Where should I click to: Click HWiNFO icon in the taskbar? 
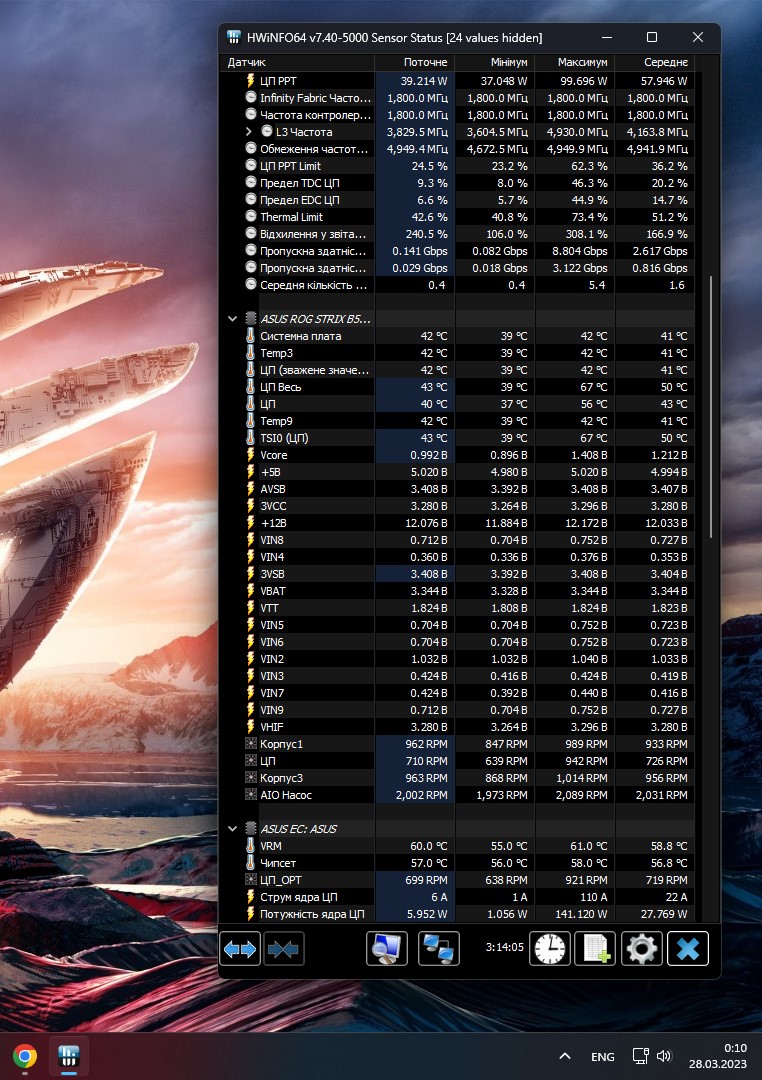pyautogui.click(x=68, y=1056)
